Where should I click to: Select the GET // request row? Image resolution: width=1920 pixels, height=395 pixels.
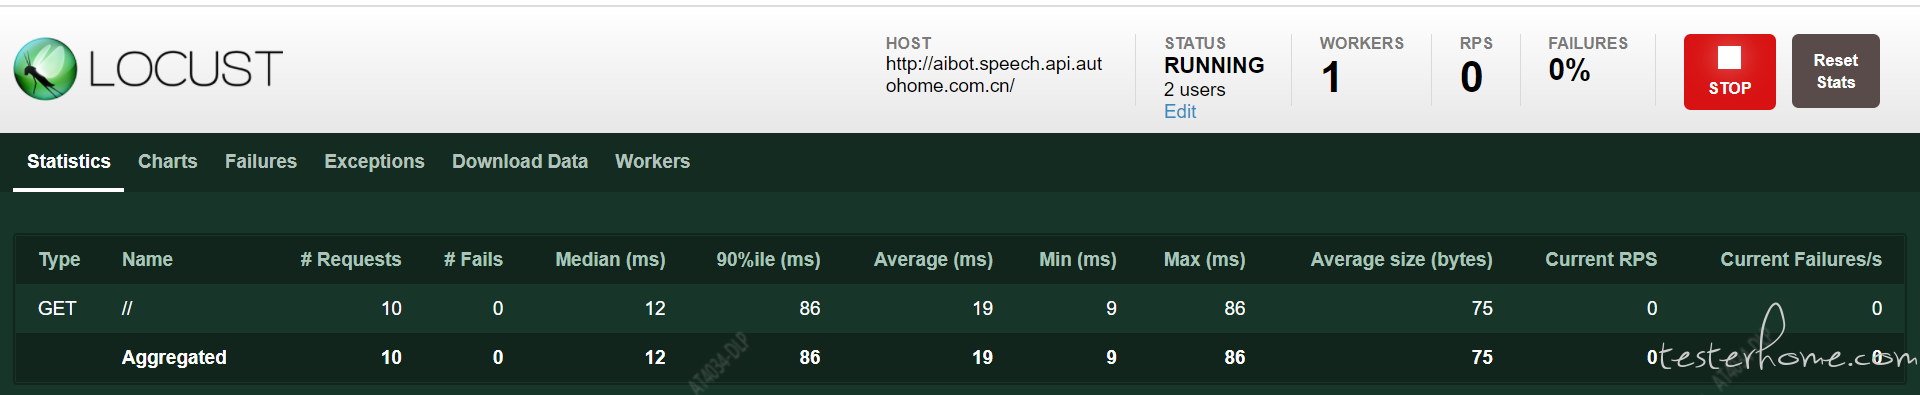pyautogui.click(x=960, y=308)
